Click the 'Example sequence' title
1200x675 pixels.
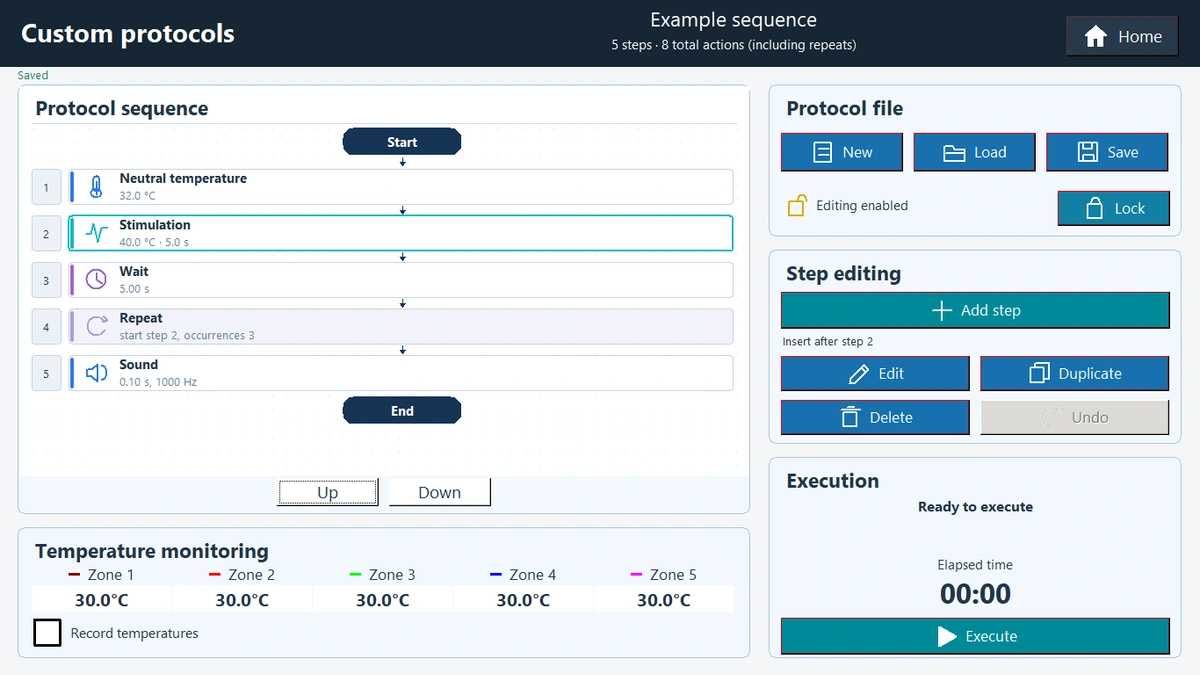tap(733, 20)
